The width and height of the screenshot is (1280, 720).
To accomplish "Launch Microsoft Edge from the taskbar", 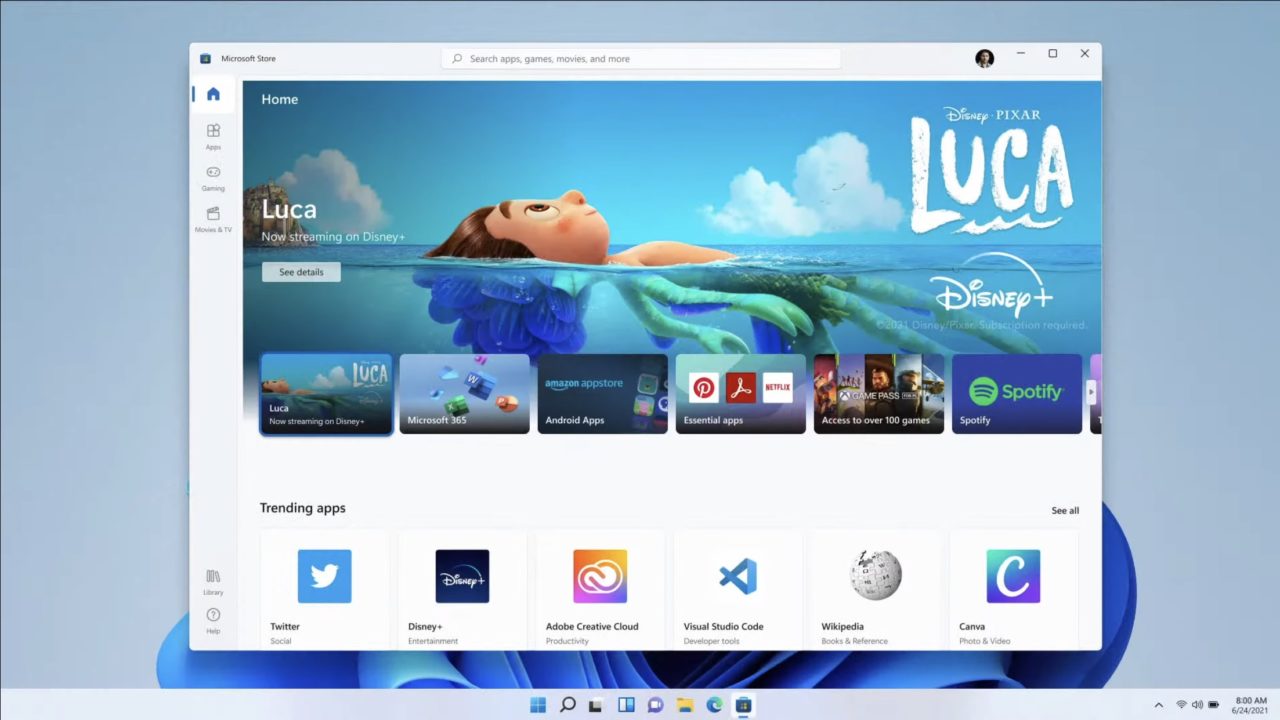I will (713, 705).
